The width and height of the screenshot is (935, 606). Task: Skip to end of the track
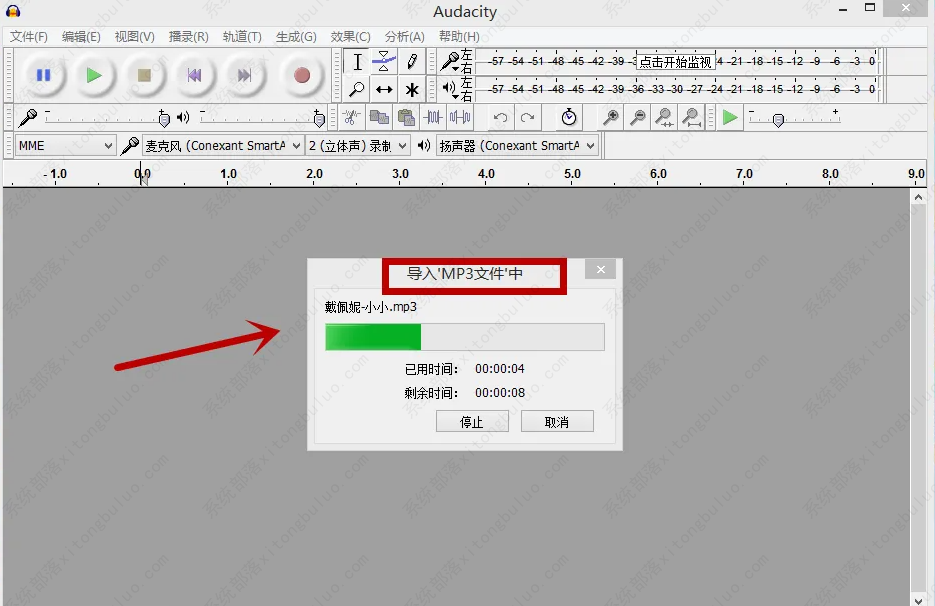(244, 75)
